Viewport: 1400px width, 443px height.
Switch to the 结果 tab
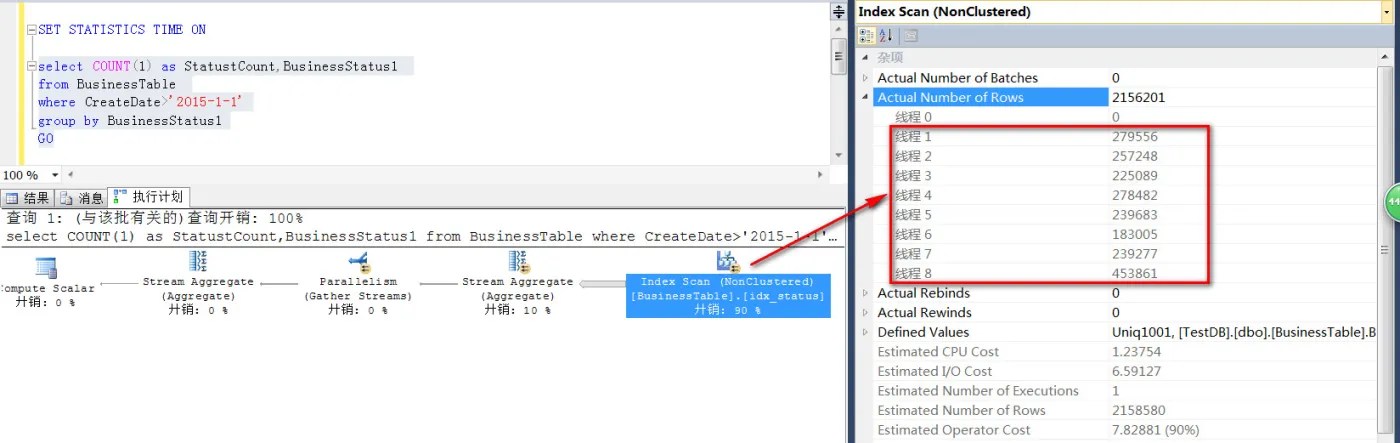pyautogui.click(x=28, y=197)
